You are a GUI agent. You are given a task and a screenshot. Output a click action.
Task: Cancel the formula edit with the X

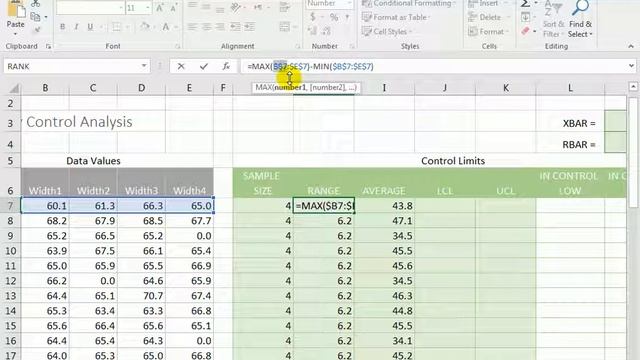pos(181,66)
